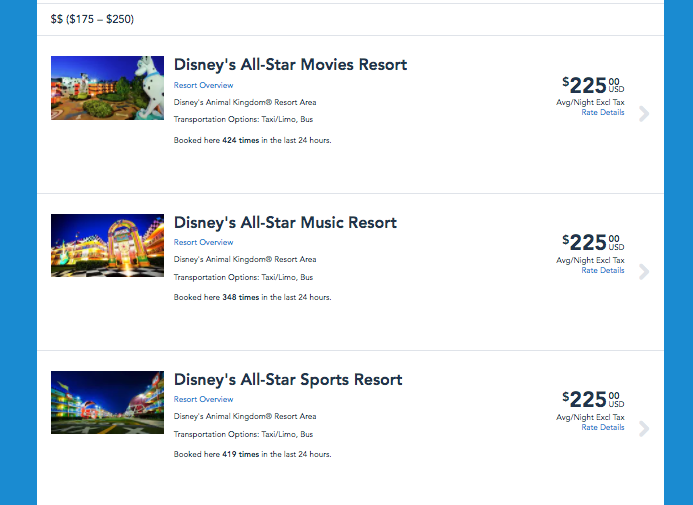Open Resort Overview for All-Star Sports Resort
Image resolution: width=693 pixels, height=505 pixels.
click(x=203, y=399)
